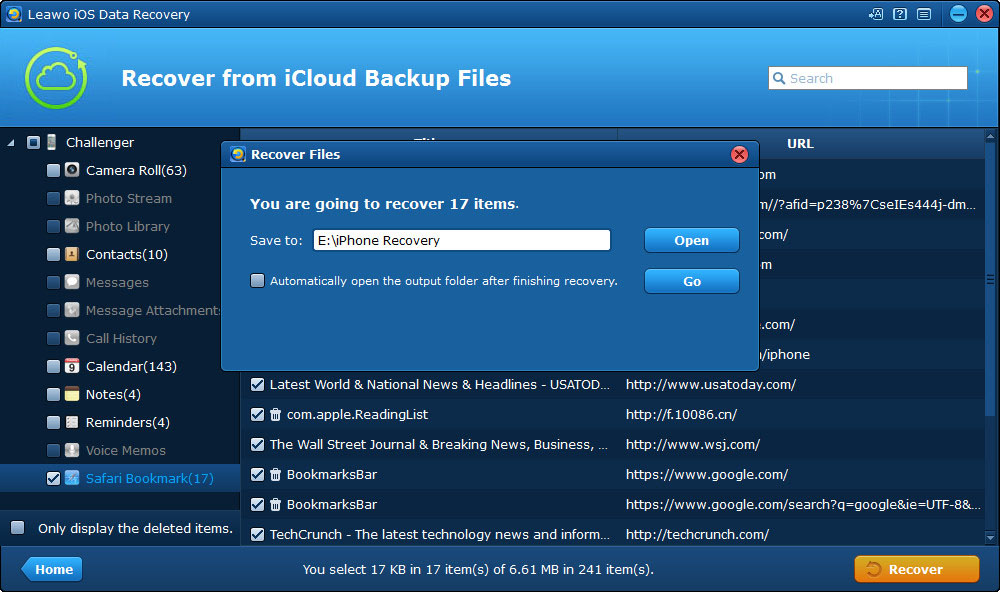This screenshot has width=1000, height=592.
Task: Click the Contacts icon in sidebar
Action: point(72,254)
